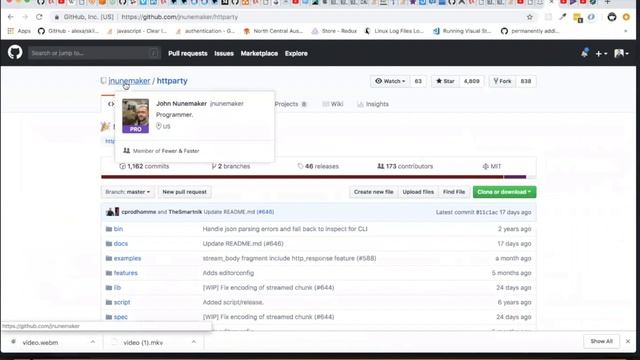Open the user avatar menu in header
Viewport: 640px width, 360px height.
pos(621,53)
